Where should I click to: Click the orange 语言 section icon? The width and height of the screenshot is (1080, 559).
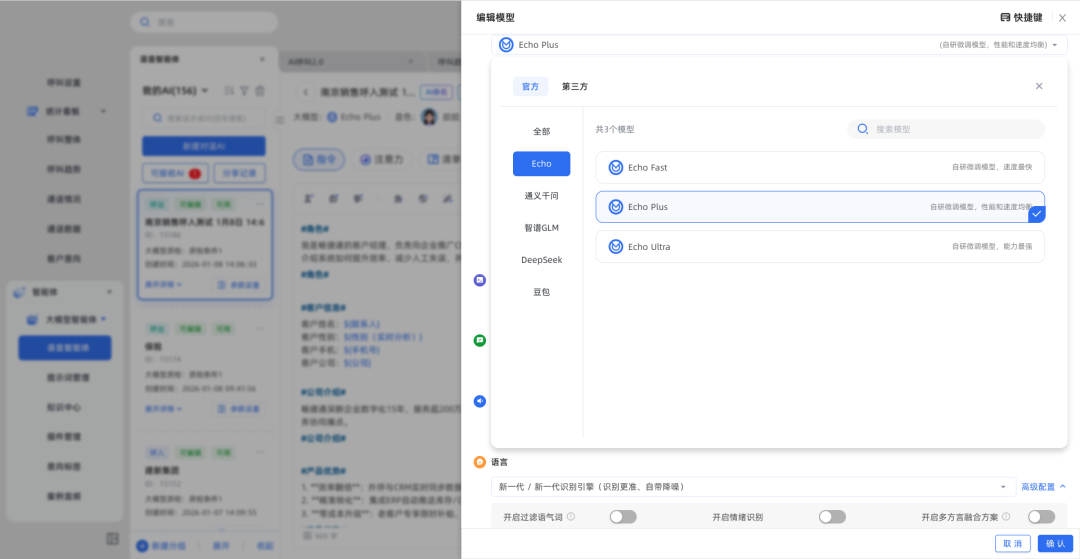[x=480, y=462]
